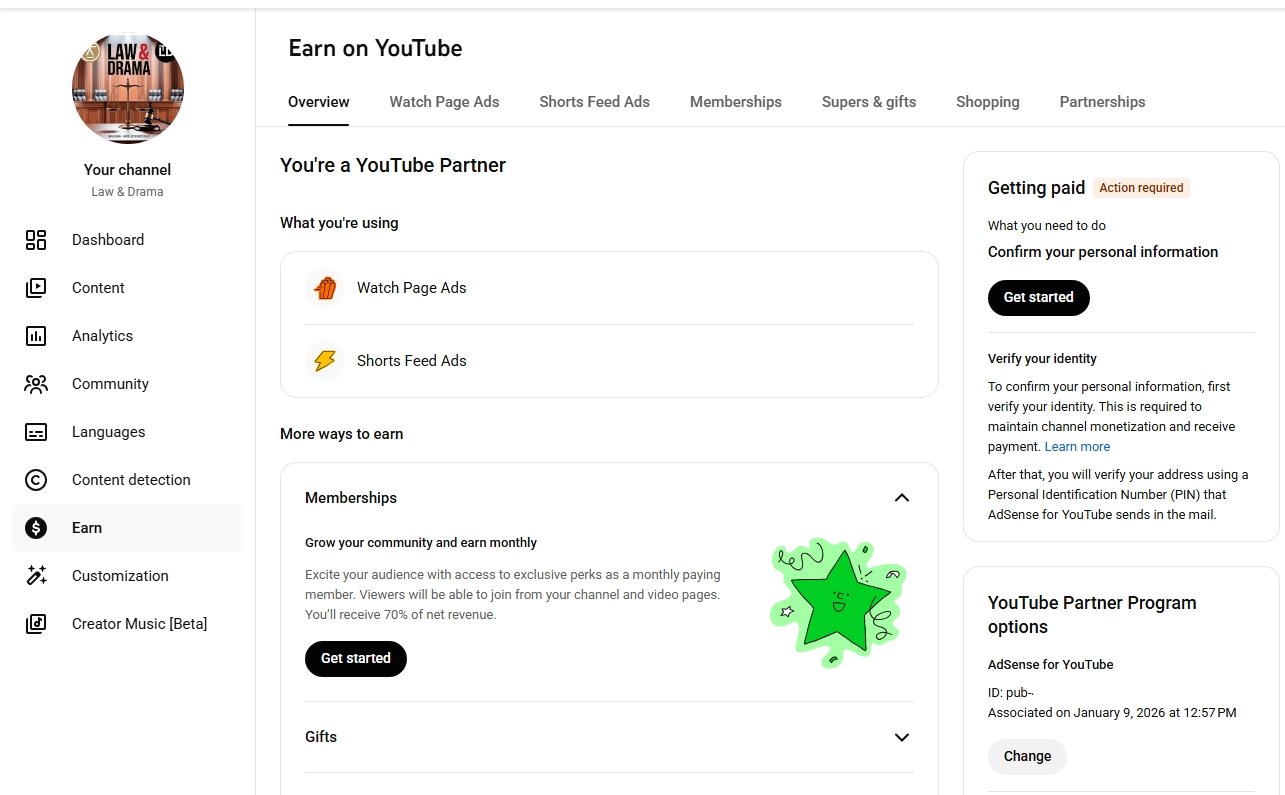Screen dimensions: 1285x795
Task: Open the Dashboard sidebar icon
Action: pos(36,240)
